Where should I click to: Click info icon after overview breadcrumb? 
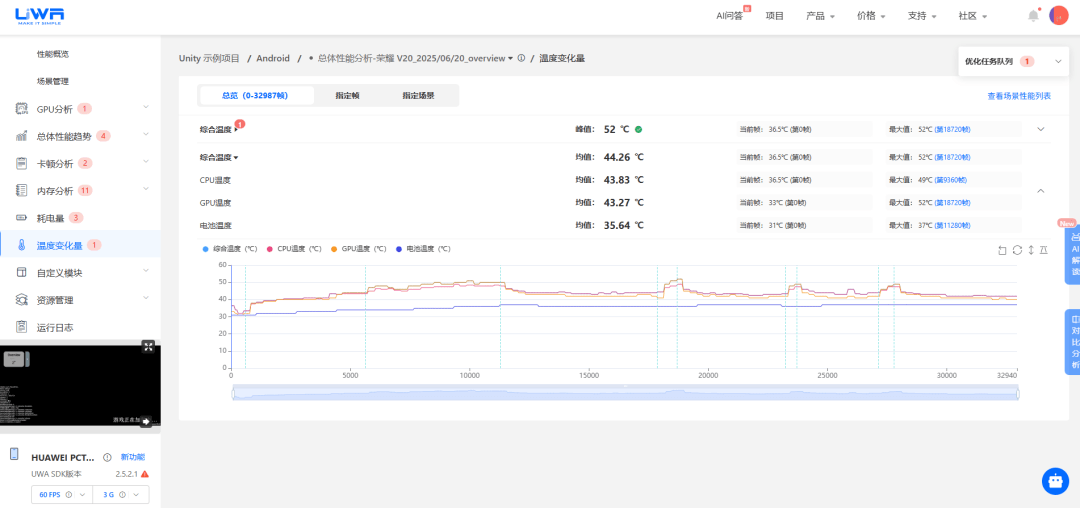(521, 59)
